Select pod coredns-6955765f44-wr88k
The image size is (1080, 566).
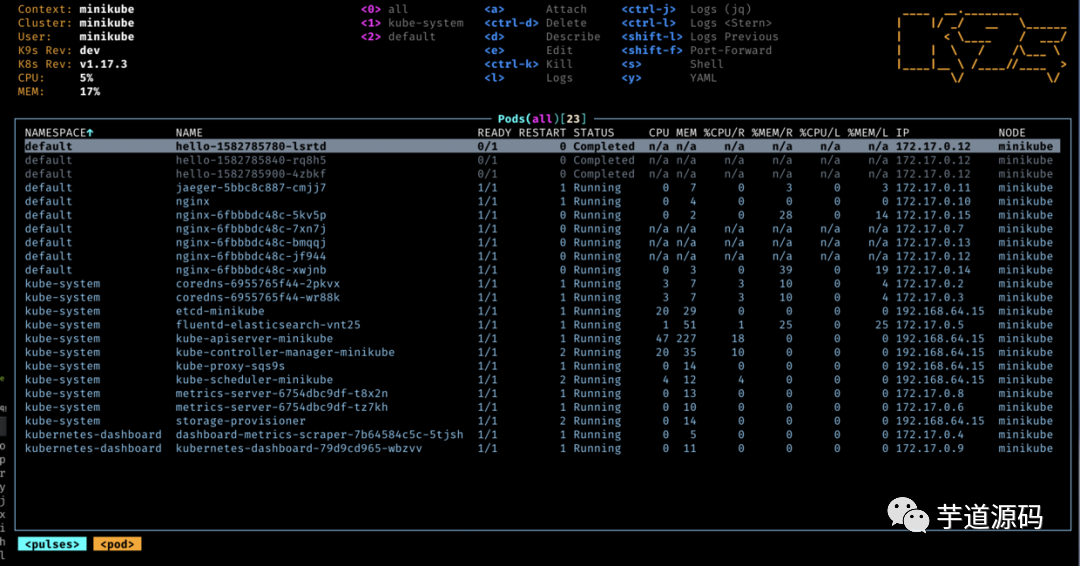(x=542, y=297)
